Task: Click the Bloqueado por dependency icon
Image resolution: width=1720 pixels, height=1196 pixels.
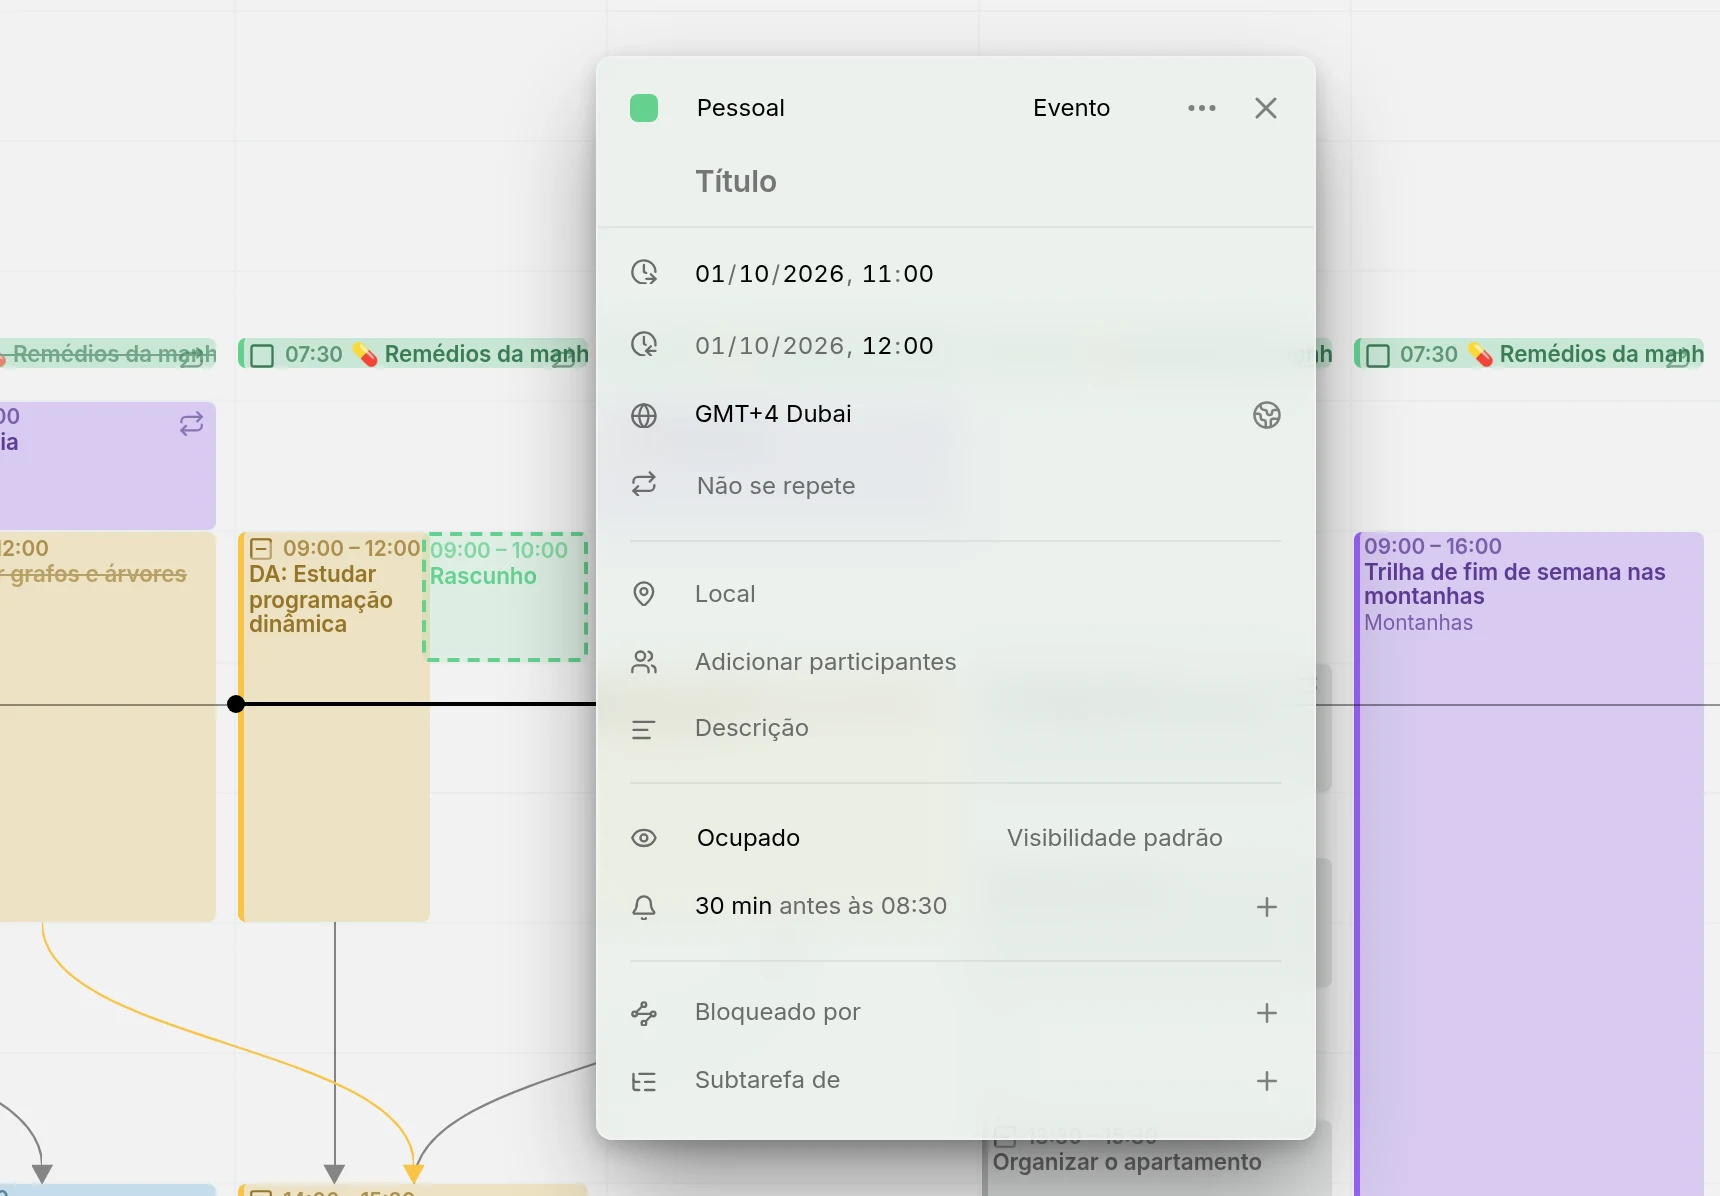Action: coord(644,1013)
